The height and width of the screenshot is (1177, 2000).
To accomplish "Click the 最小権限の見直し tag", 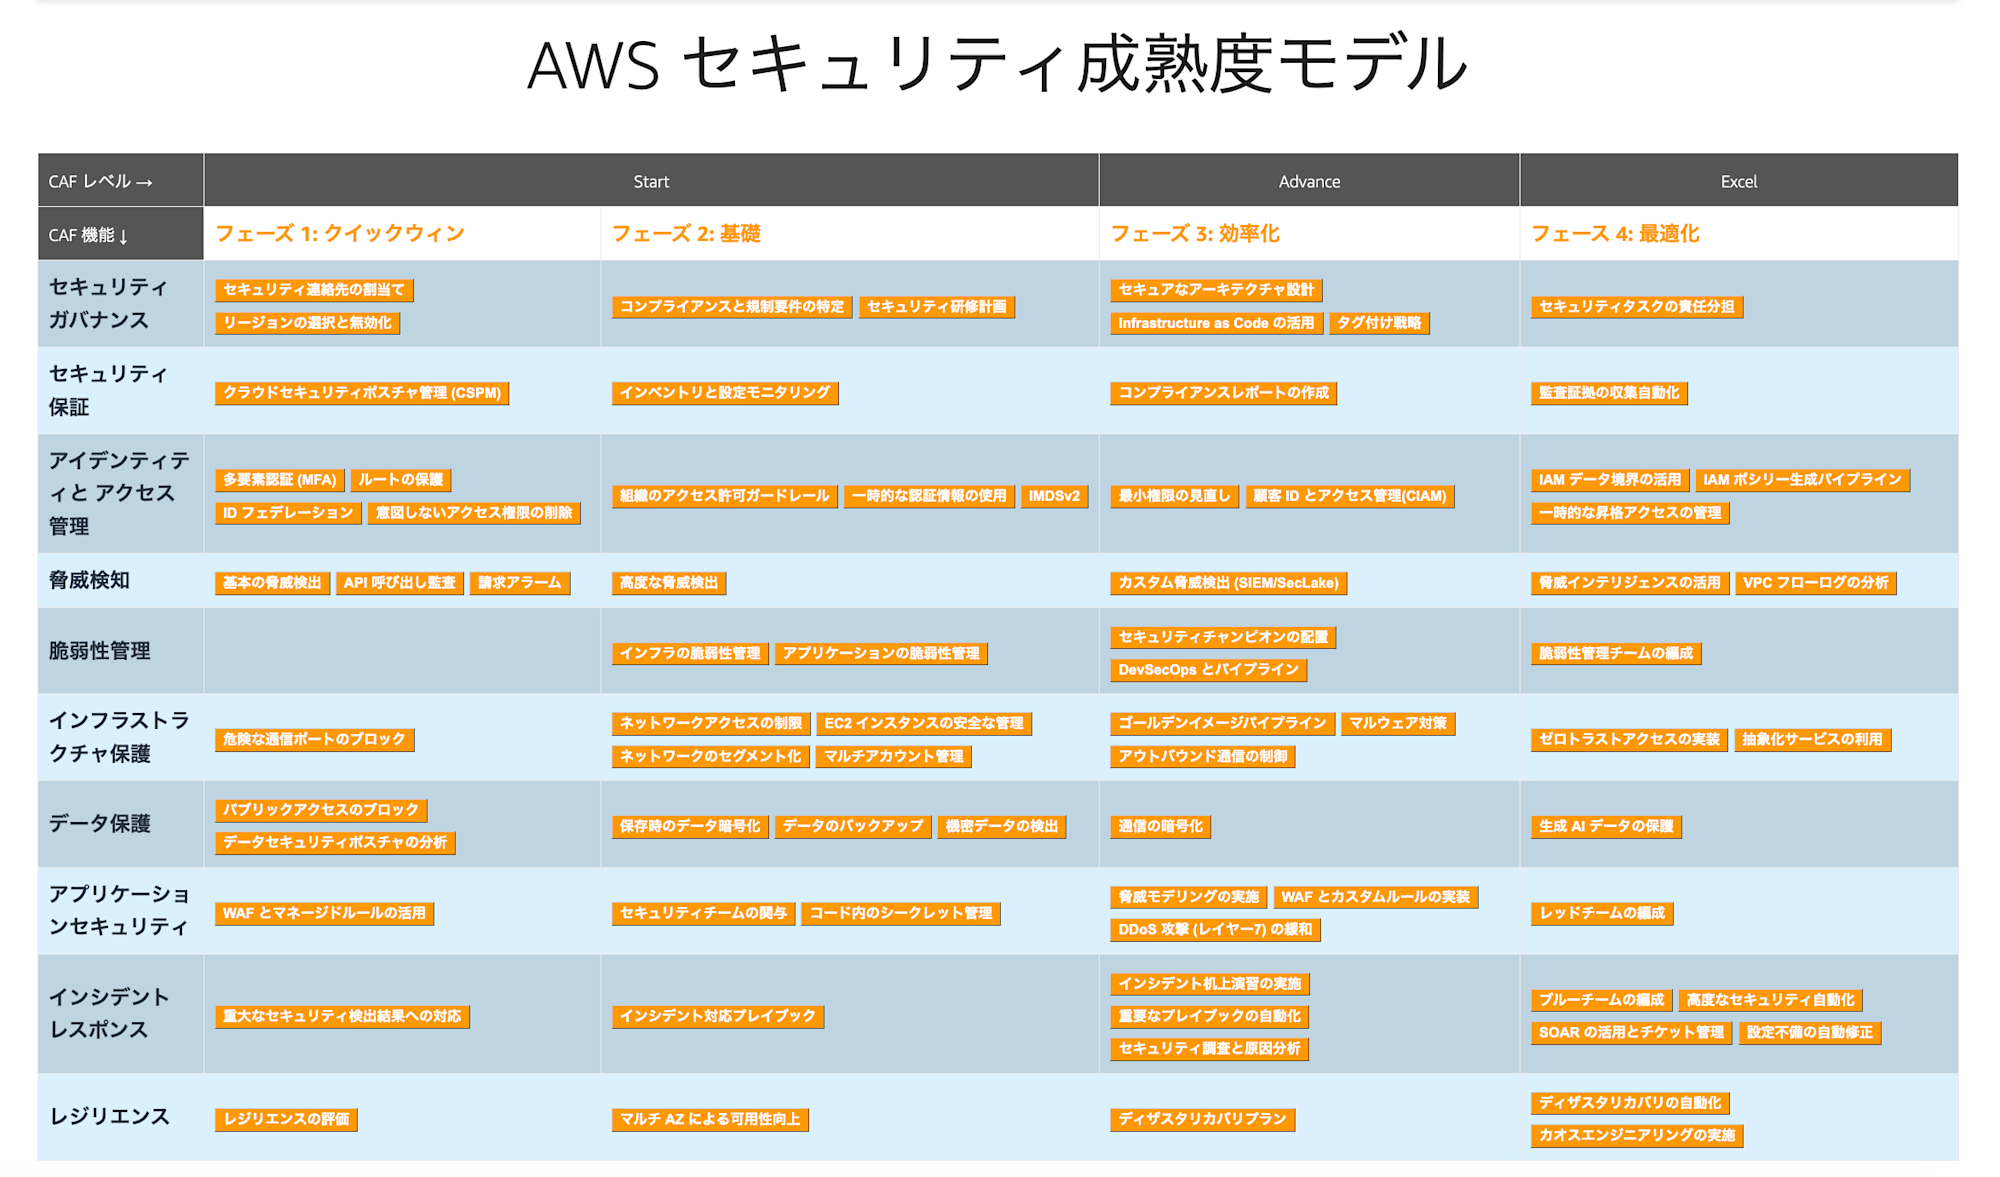I will [1174, 496].
